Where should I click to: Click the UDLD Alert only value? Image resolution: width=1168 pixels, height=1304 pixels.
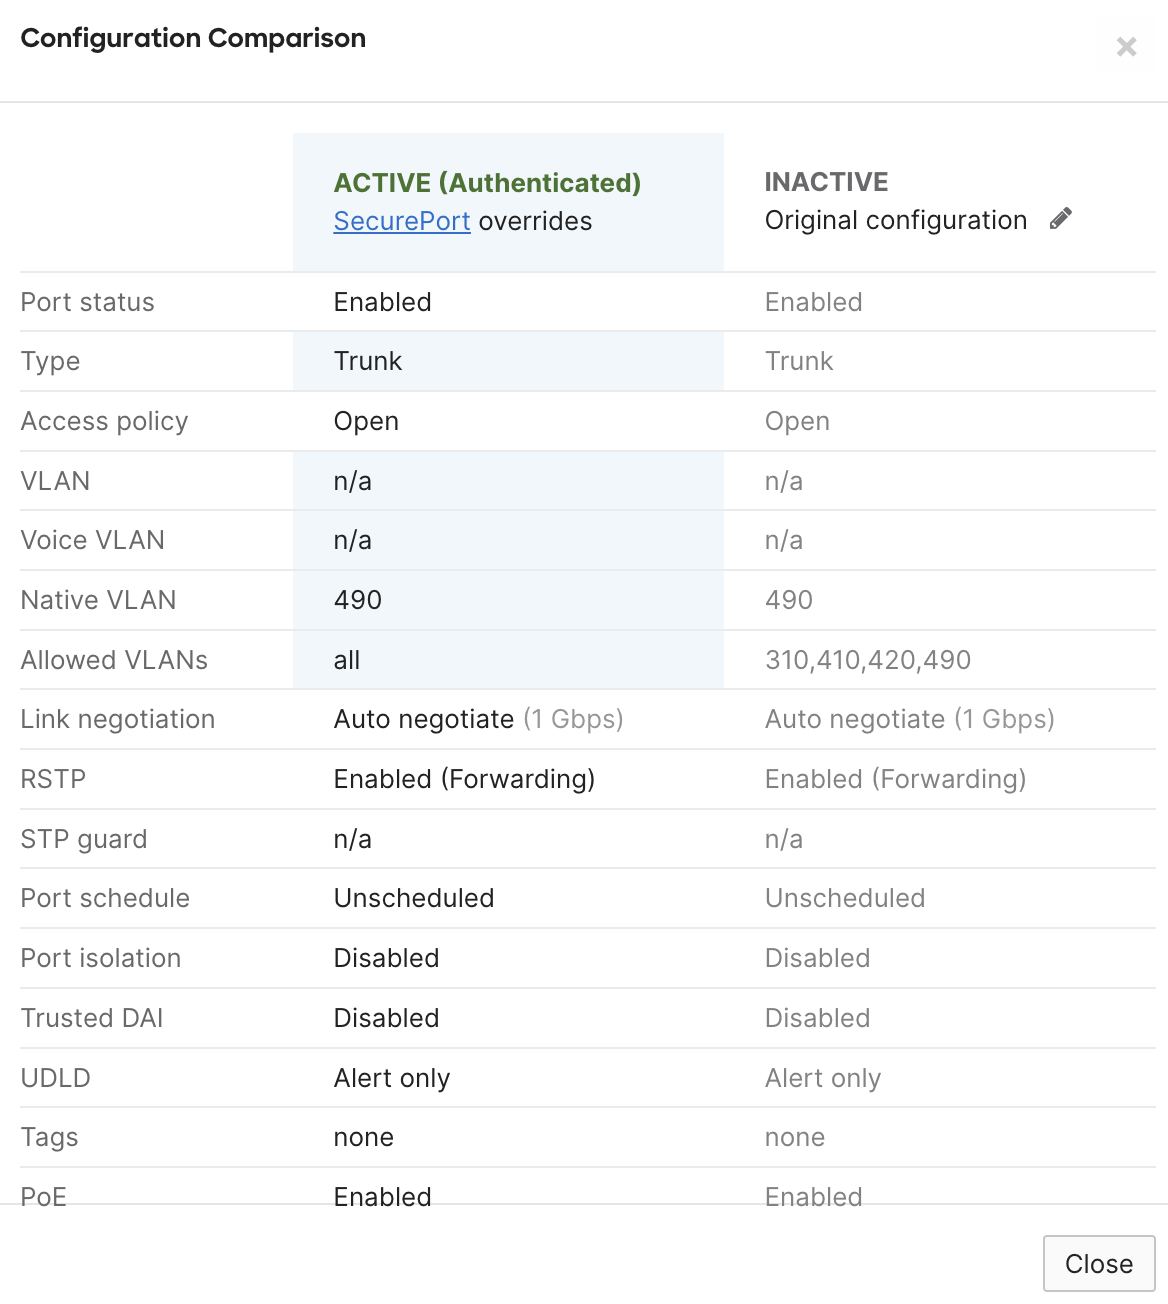pyautogui.click(x=391, y=1077)
